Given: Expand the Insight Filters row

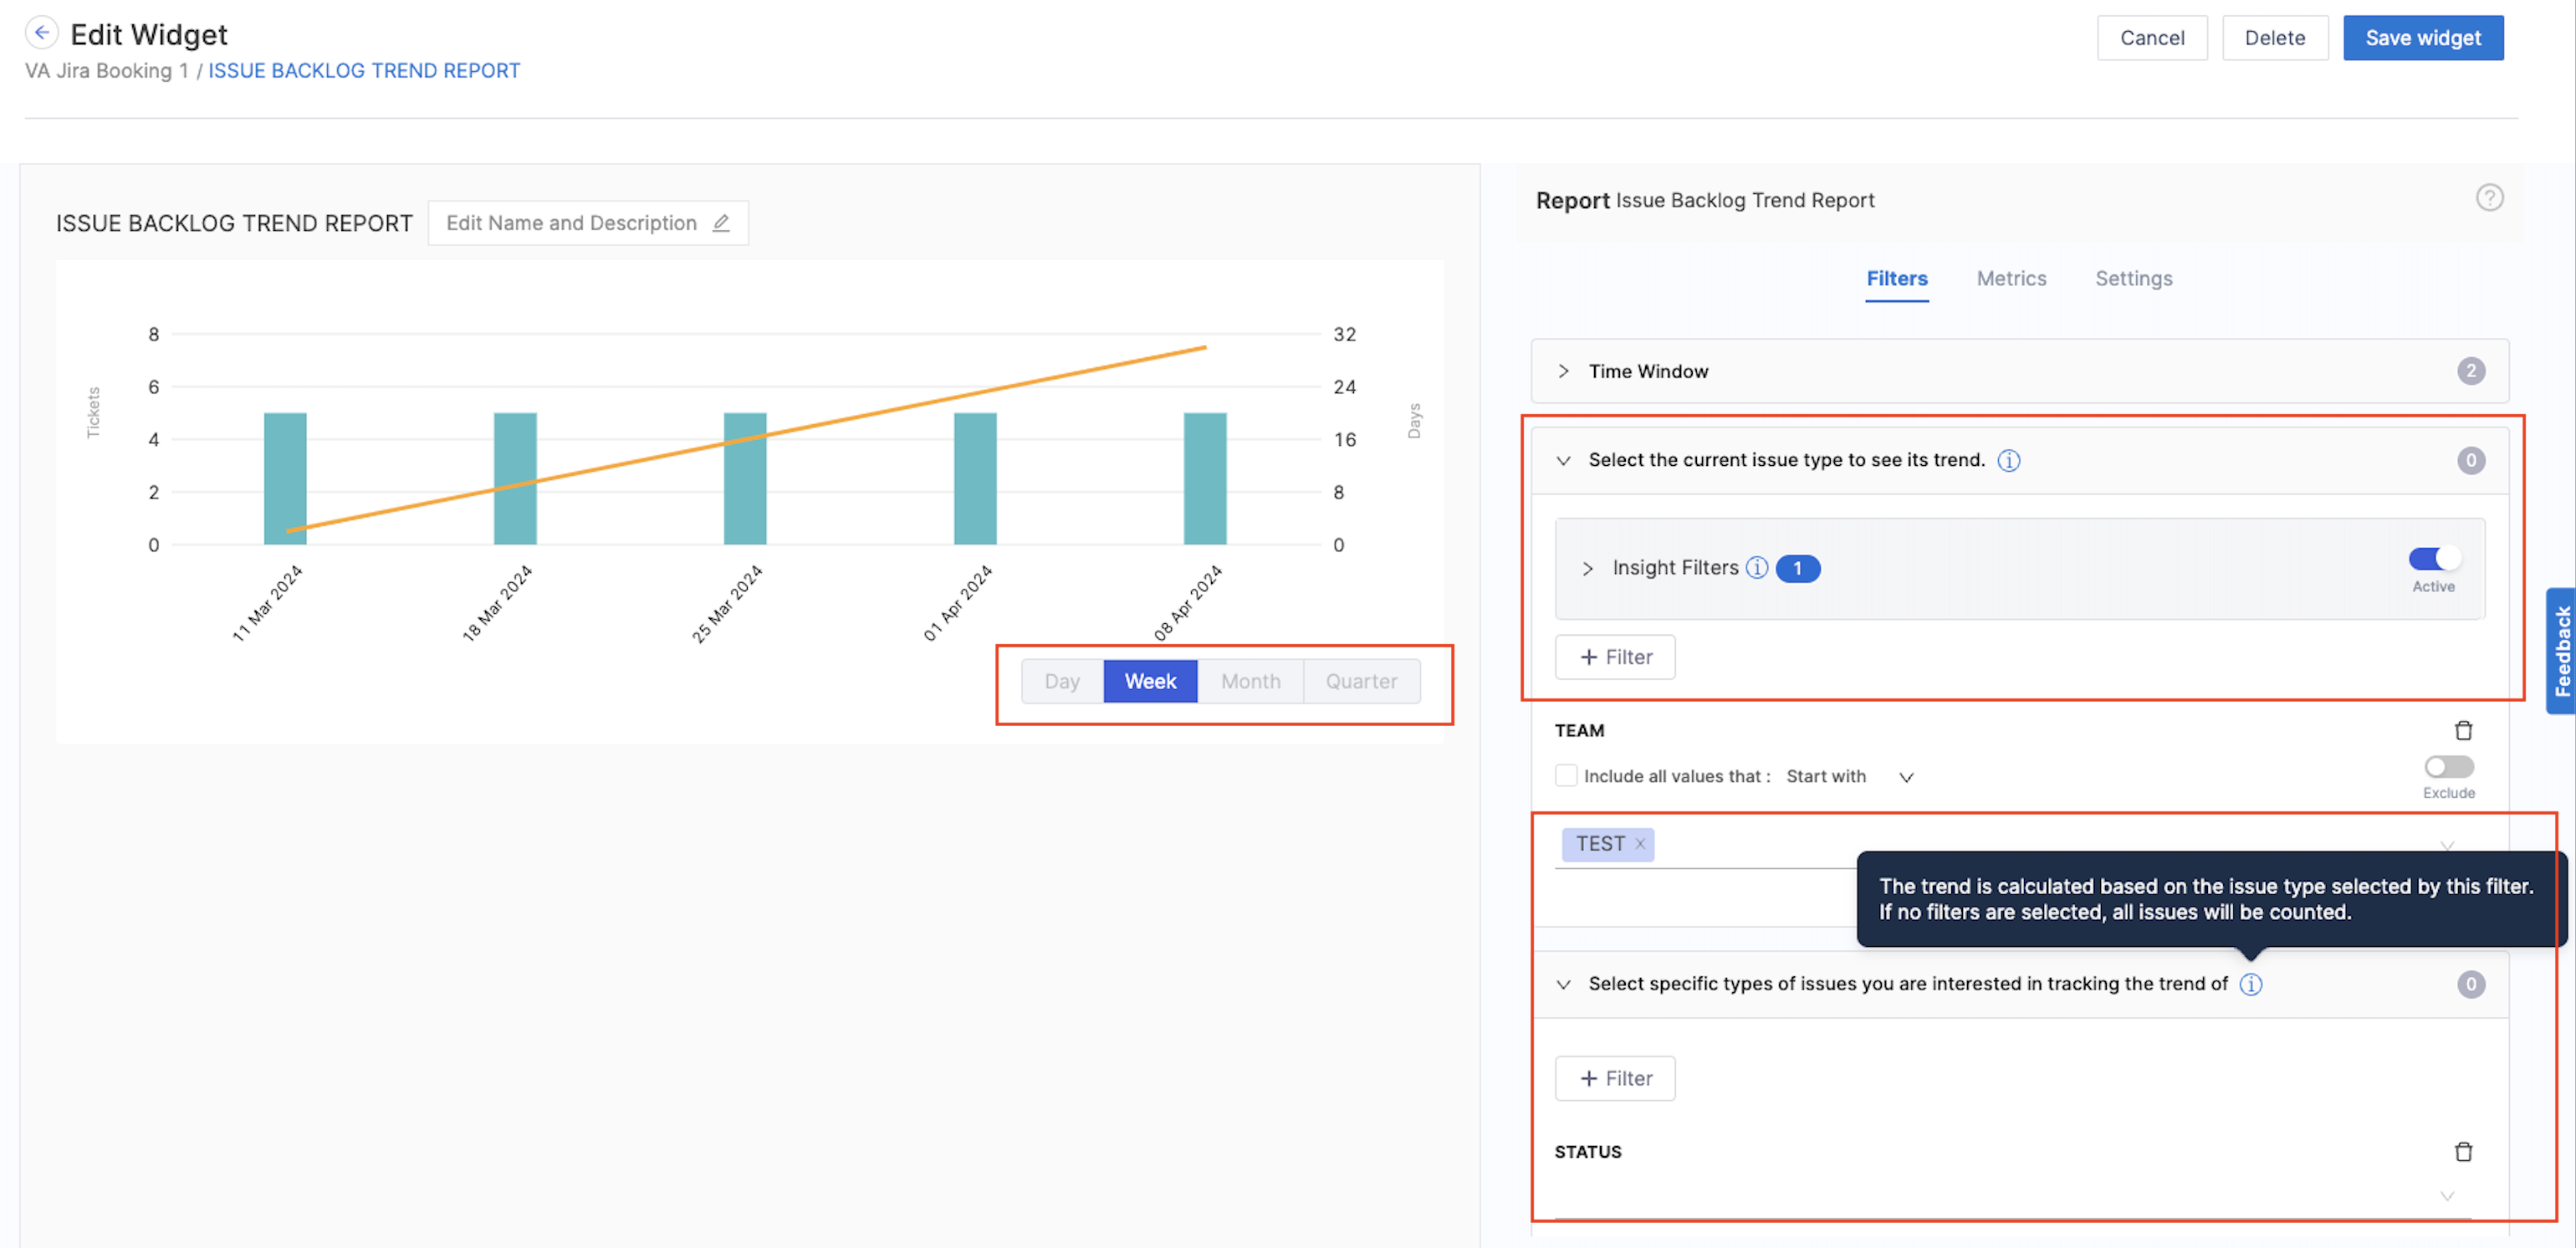Looking at the screenshot, I should pyautogui.click(x=1587, y=568).
